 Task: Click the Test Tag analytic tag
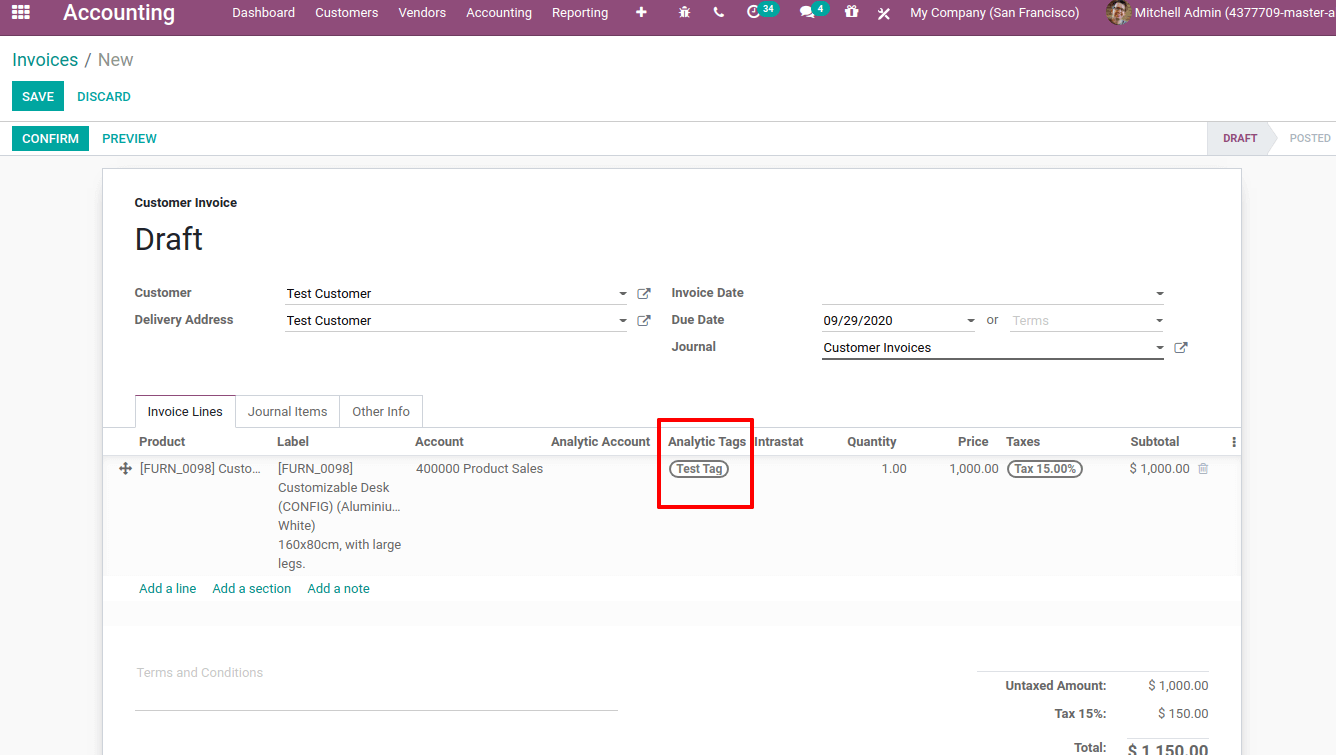699,469
